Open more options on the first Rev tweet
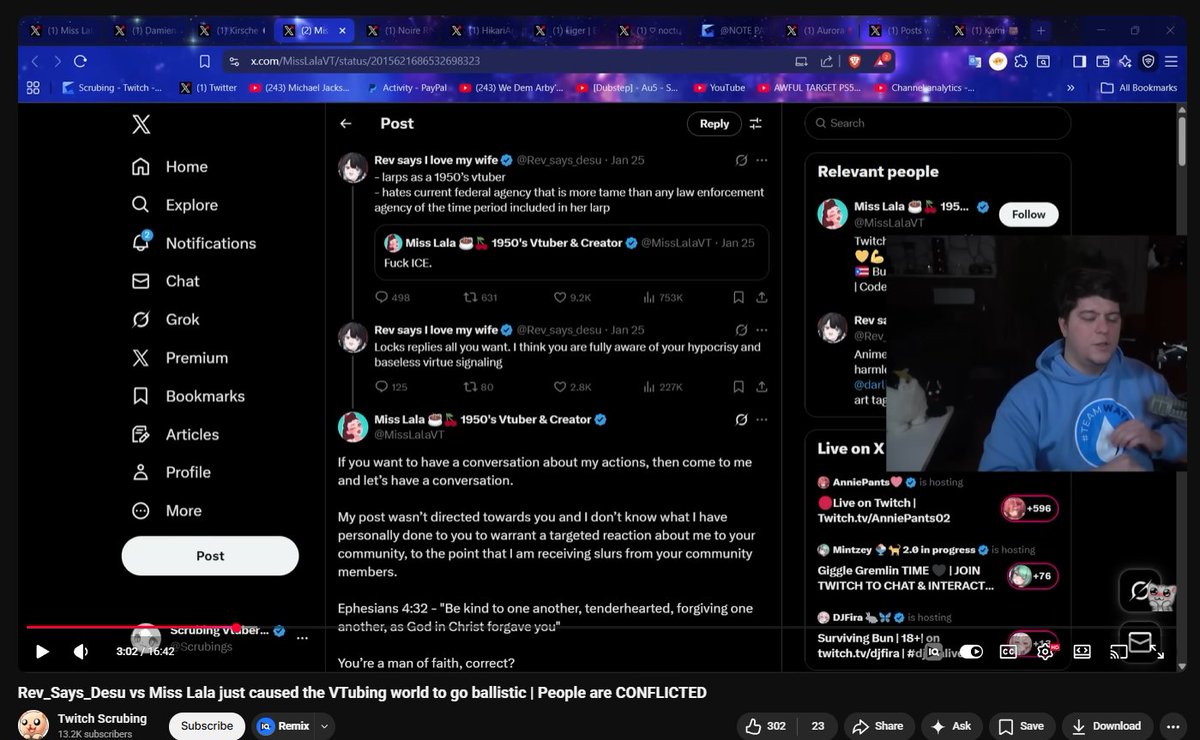1200x740 pixels. click(x=762, y=160)
